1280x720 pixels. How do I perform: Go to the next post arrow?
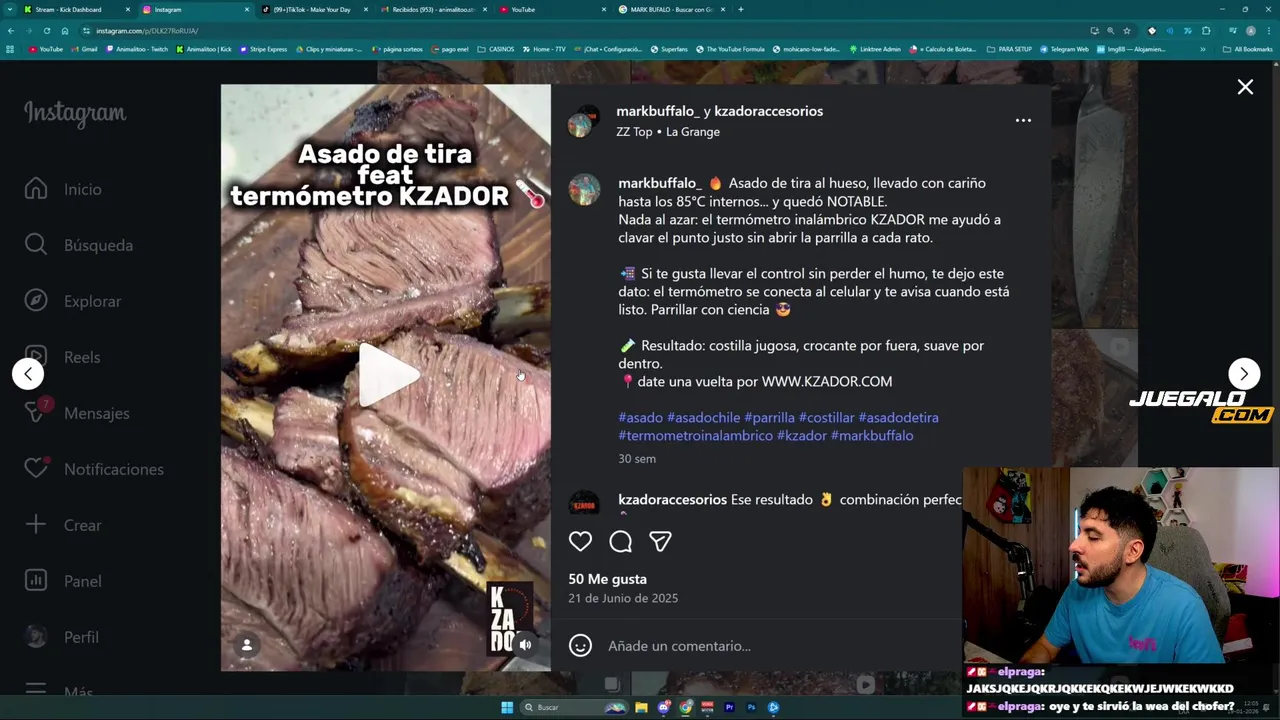pyautogui.click(x=1244, y=373)
